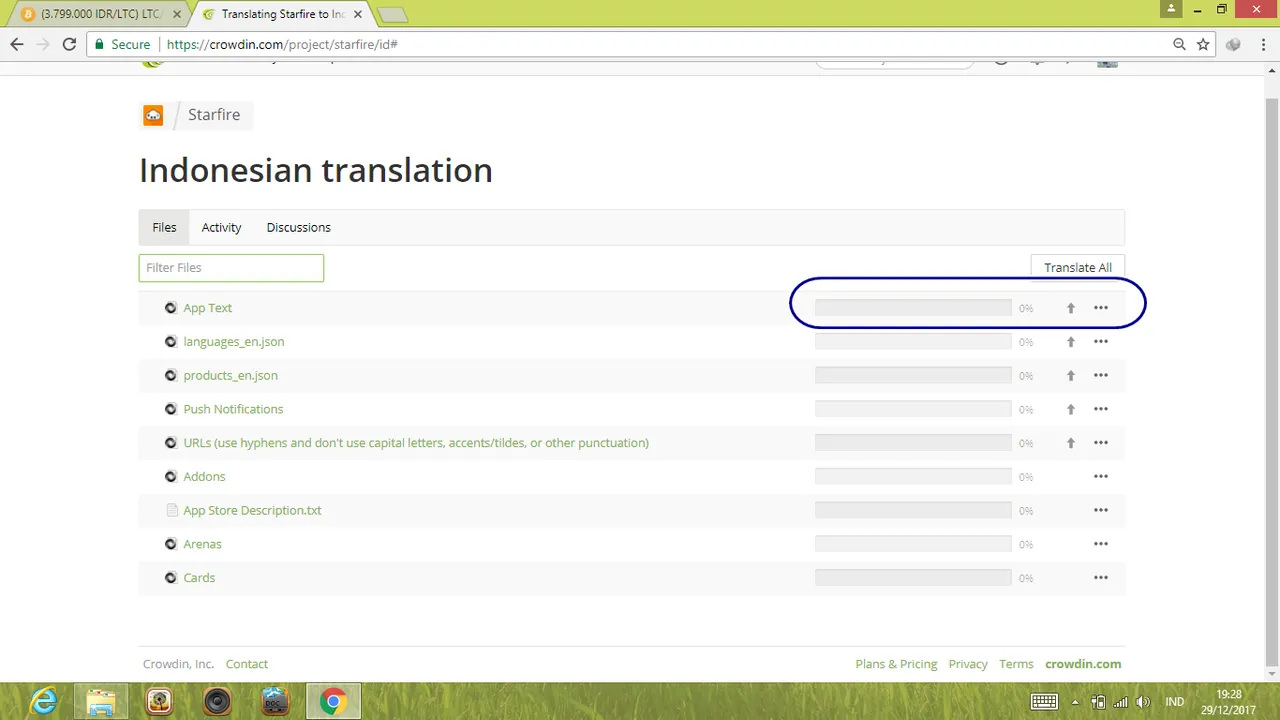Expand the languages_en.json file entry
1280x720 pixels.
[171, 342]
